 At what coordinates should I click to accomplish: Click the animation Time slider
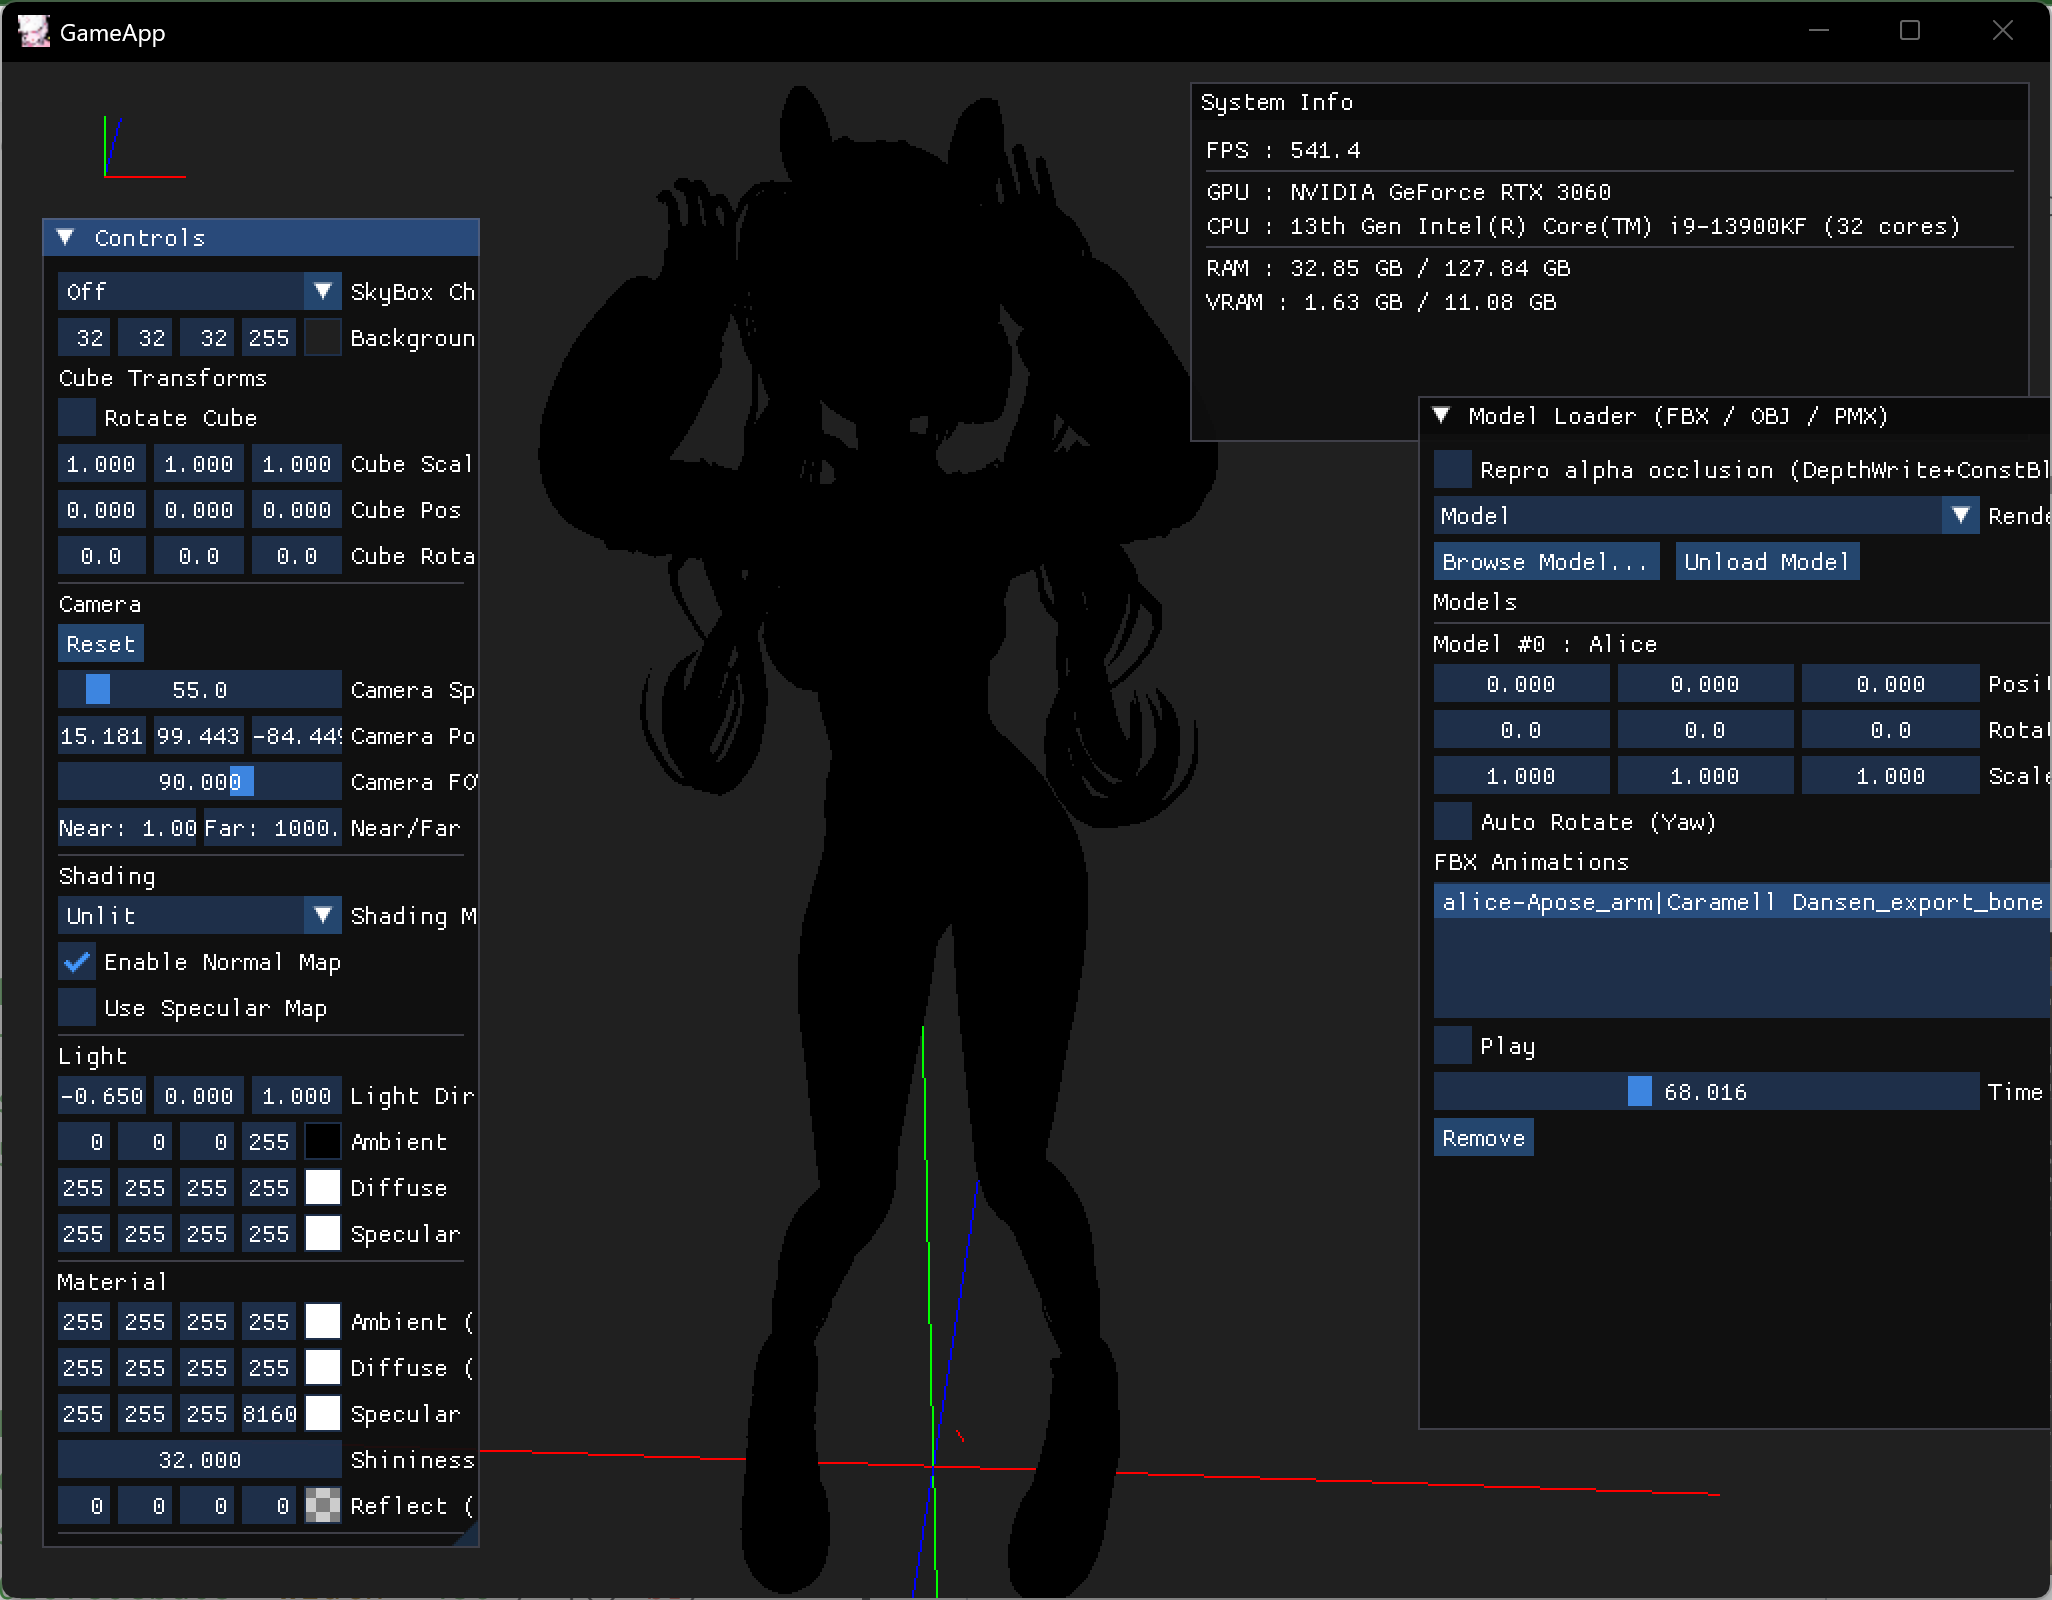pyautogui.click(x=1705, y=1092)
